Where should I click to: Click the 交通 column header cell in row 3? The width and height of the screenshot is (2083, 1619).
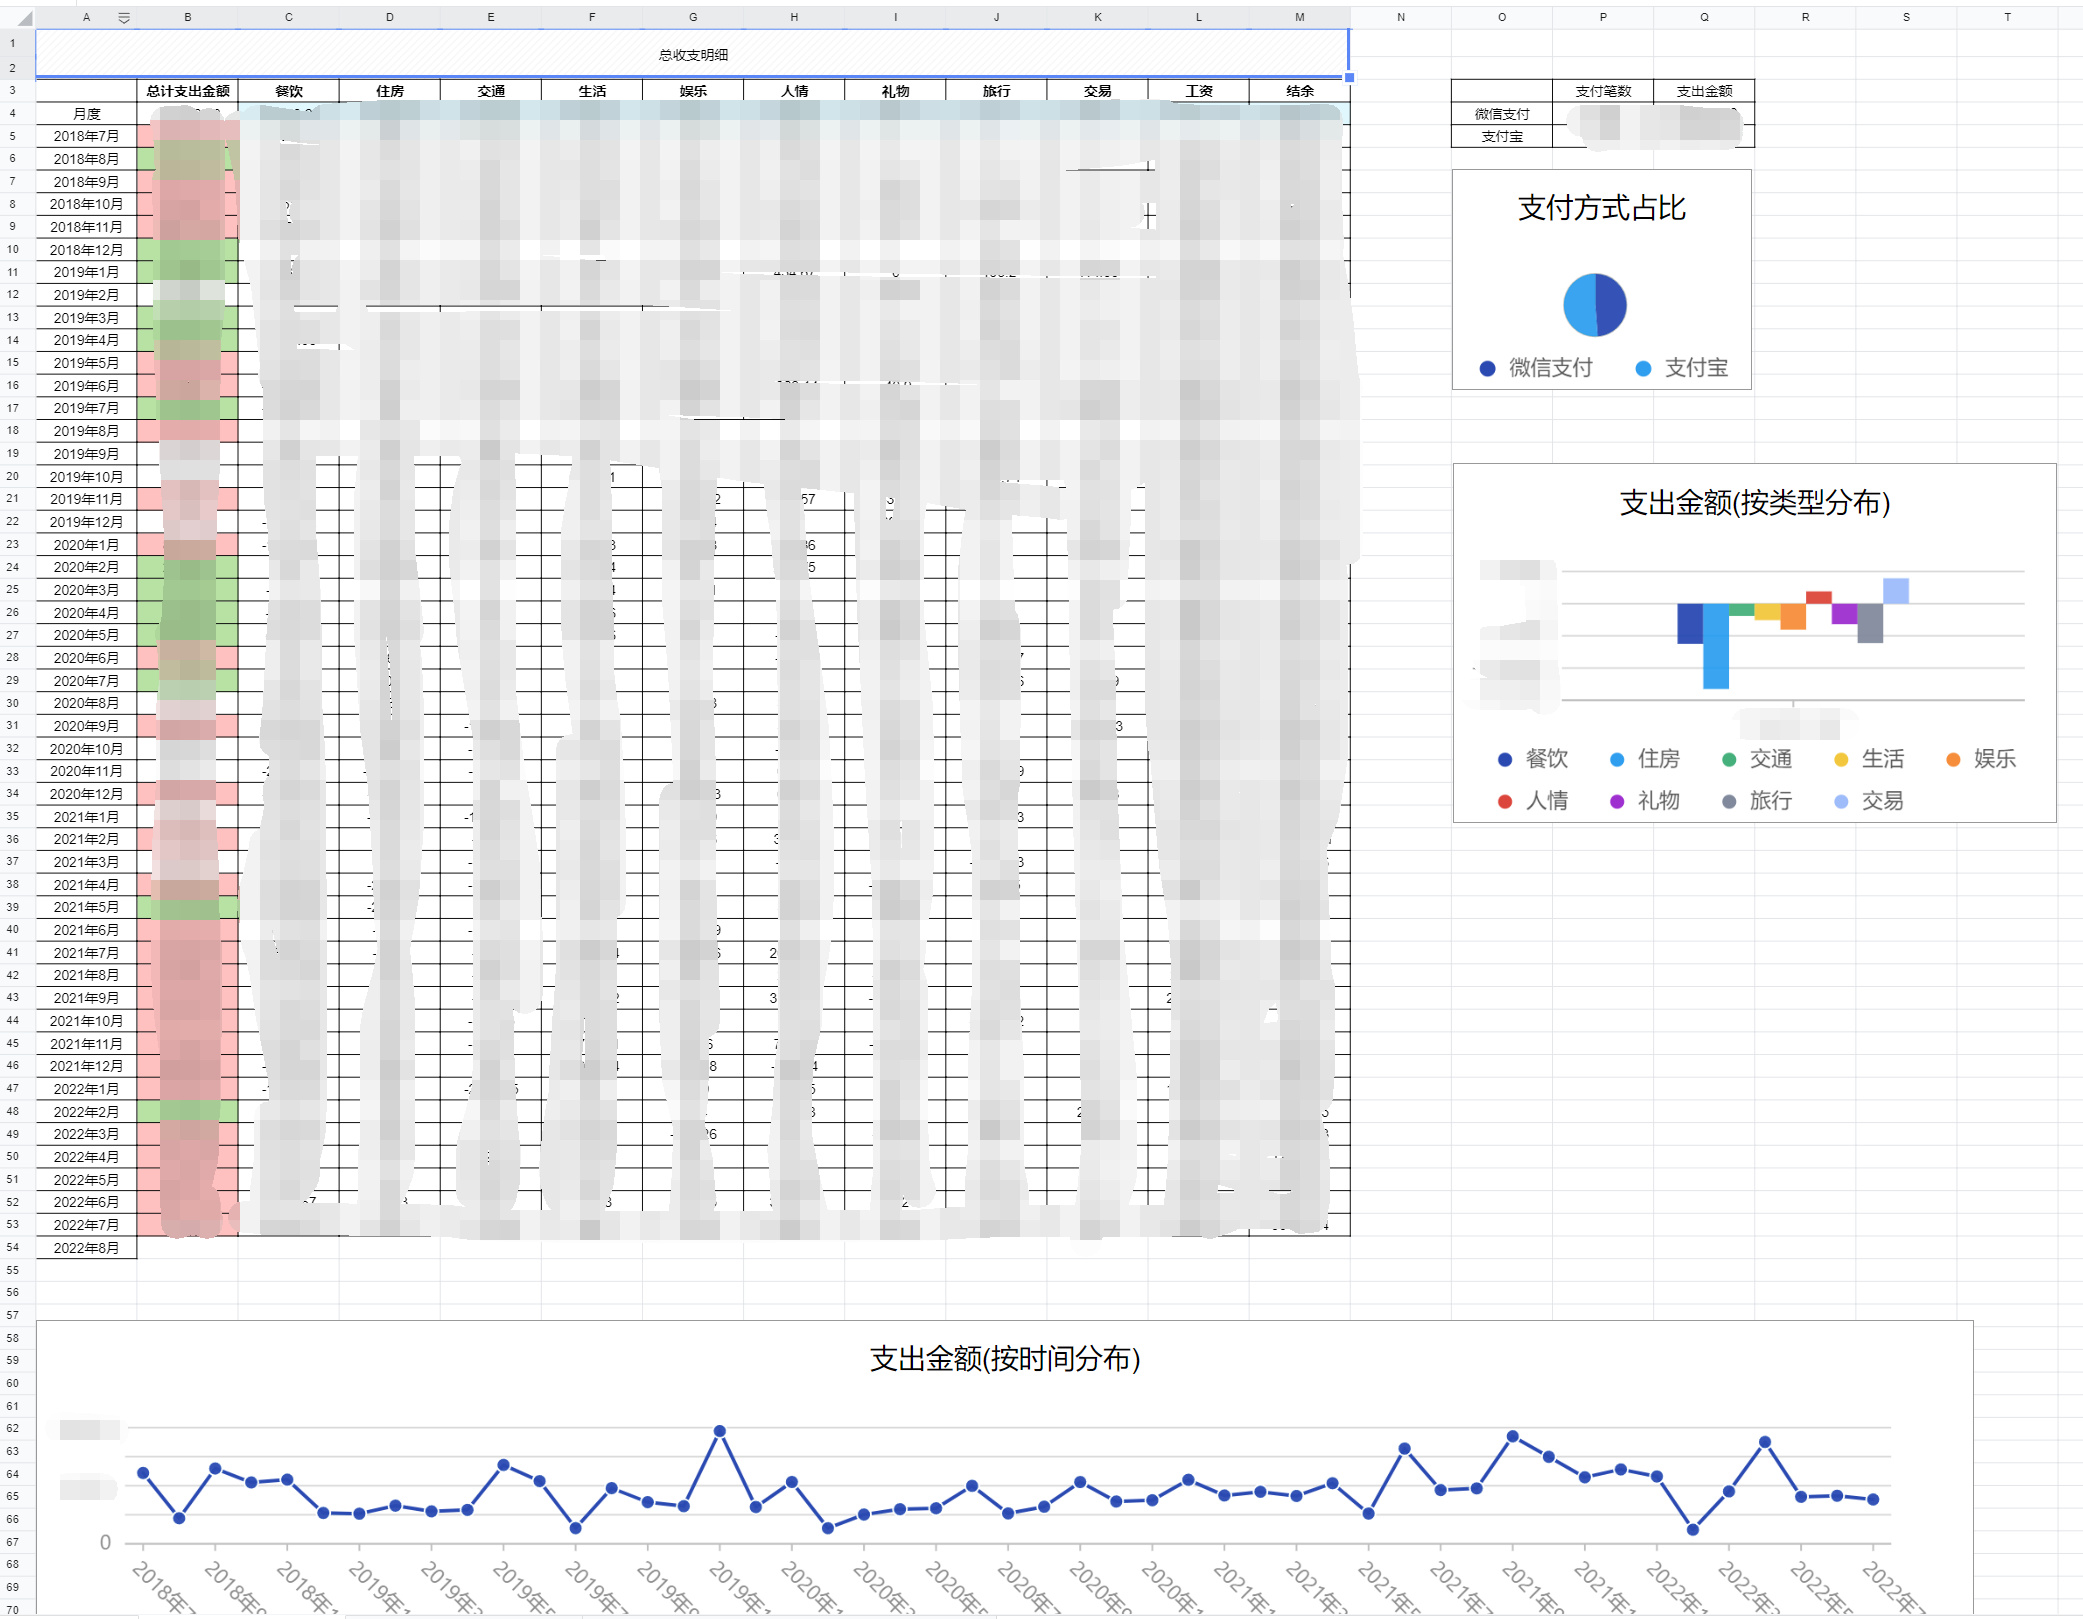coord(490,91)
